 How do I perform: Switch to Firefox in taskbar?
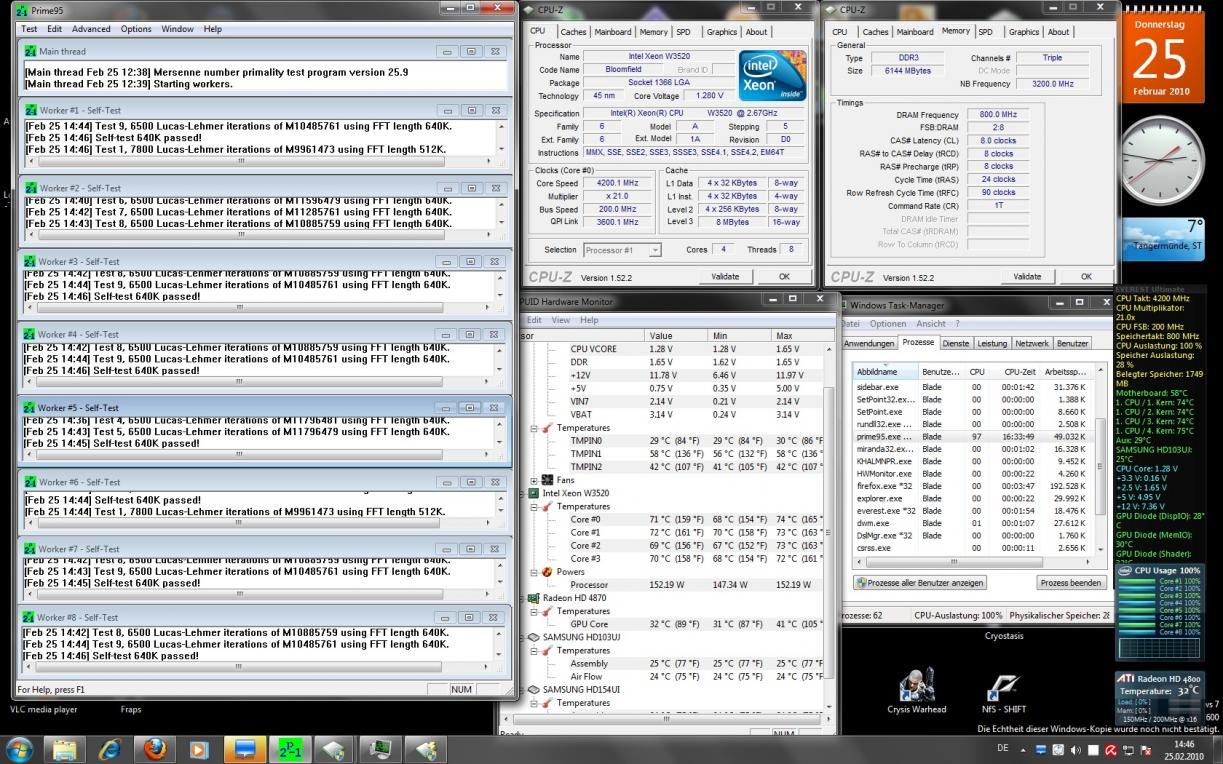tap(155, 748)
